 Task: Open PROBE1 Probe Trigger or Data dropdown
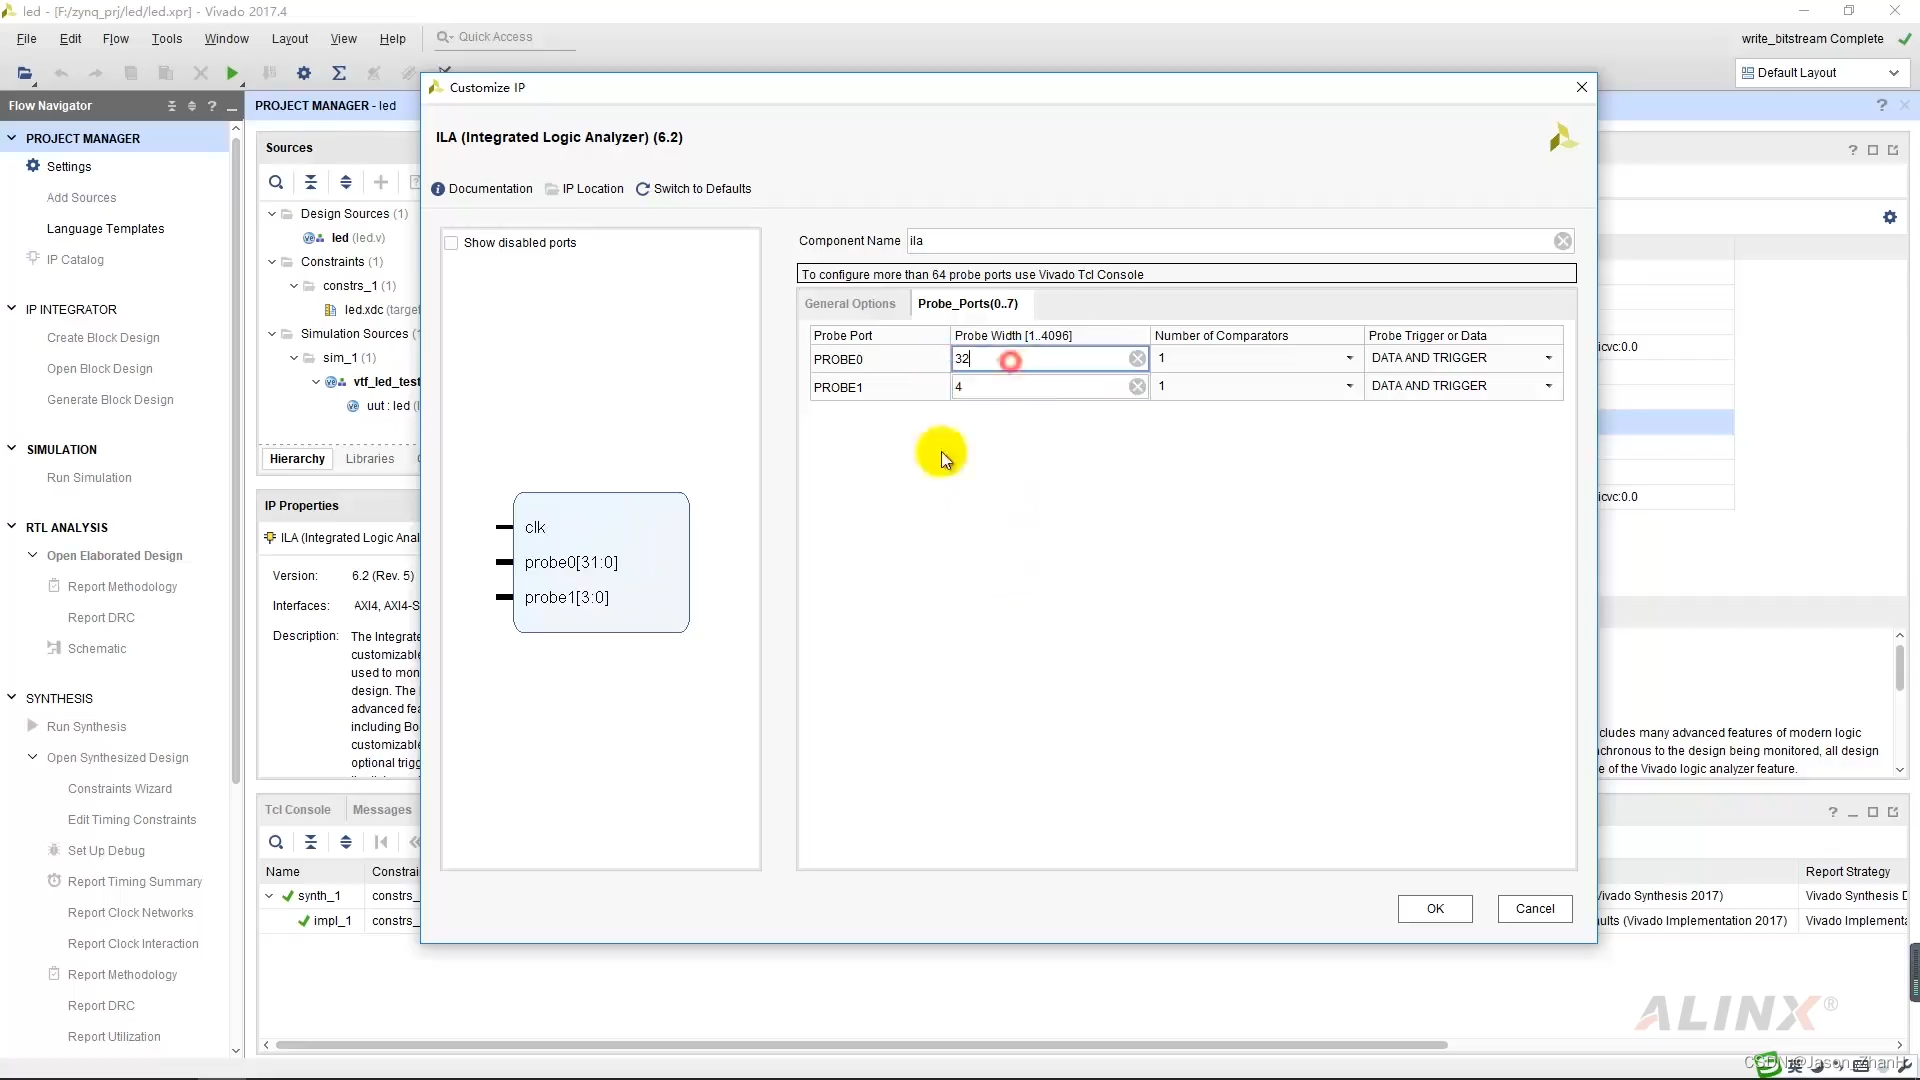pyautogui.click(x=1548, y=386)
